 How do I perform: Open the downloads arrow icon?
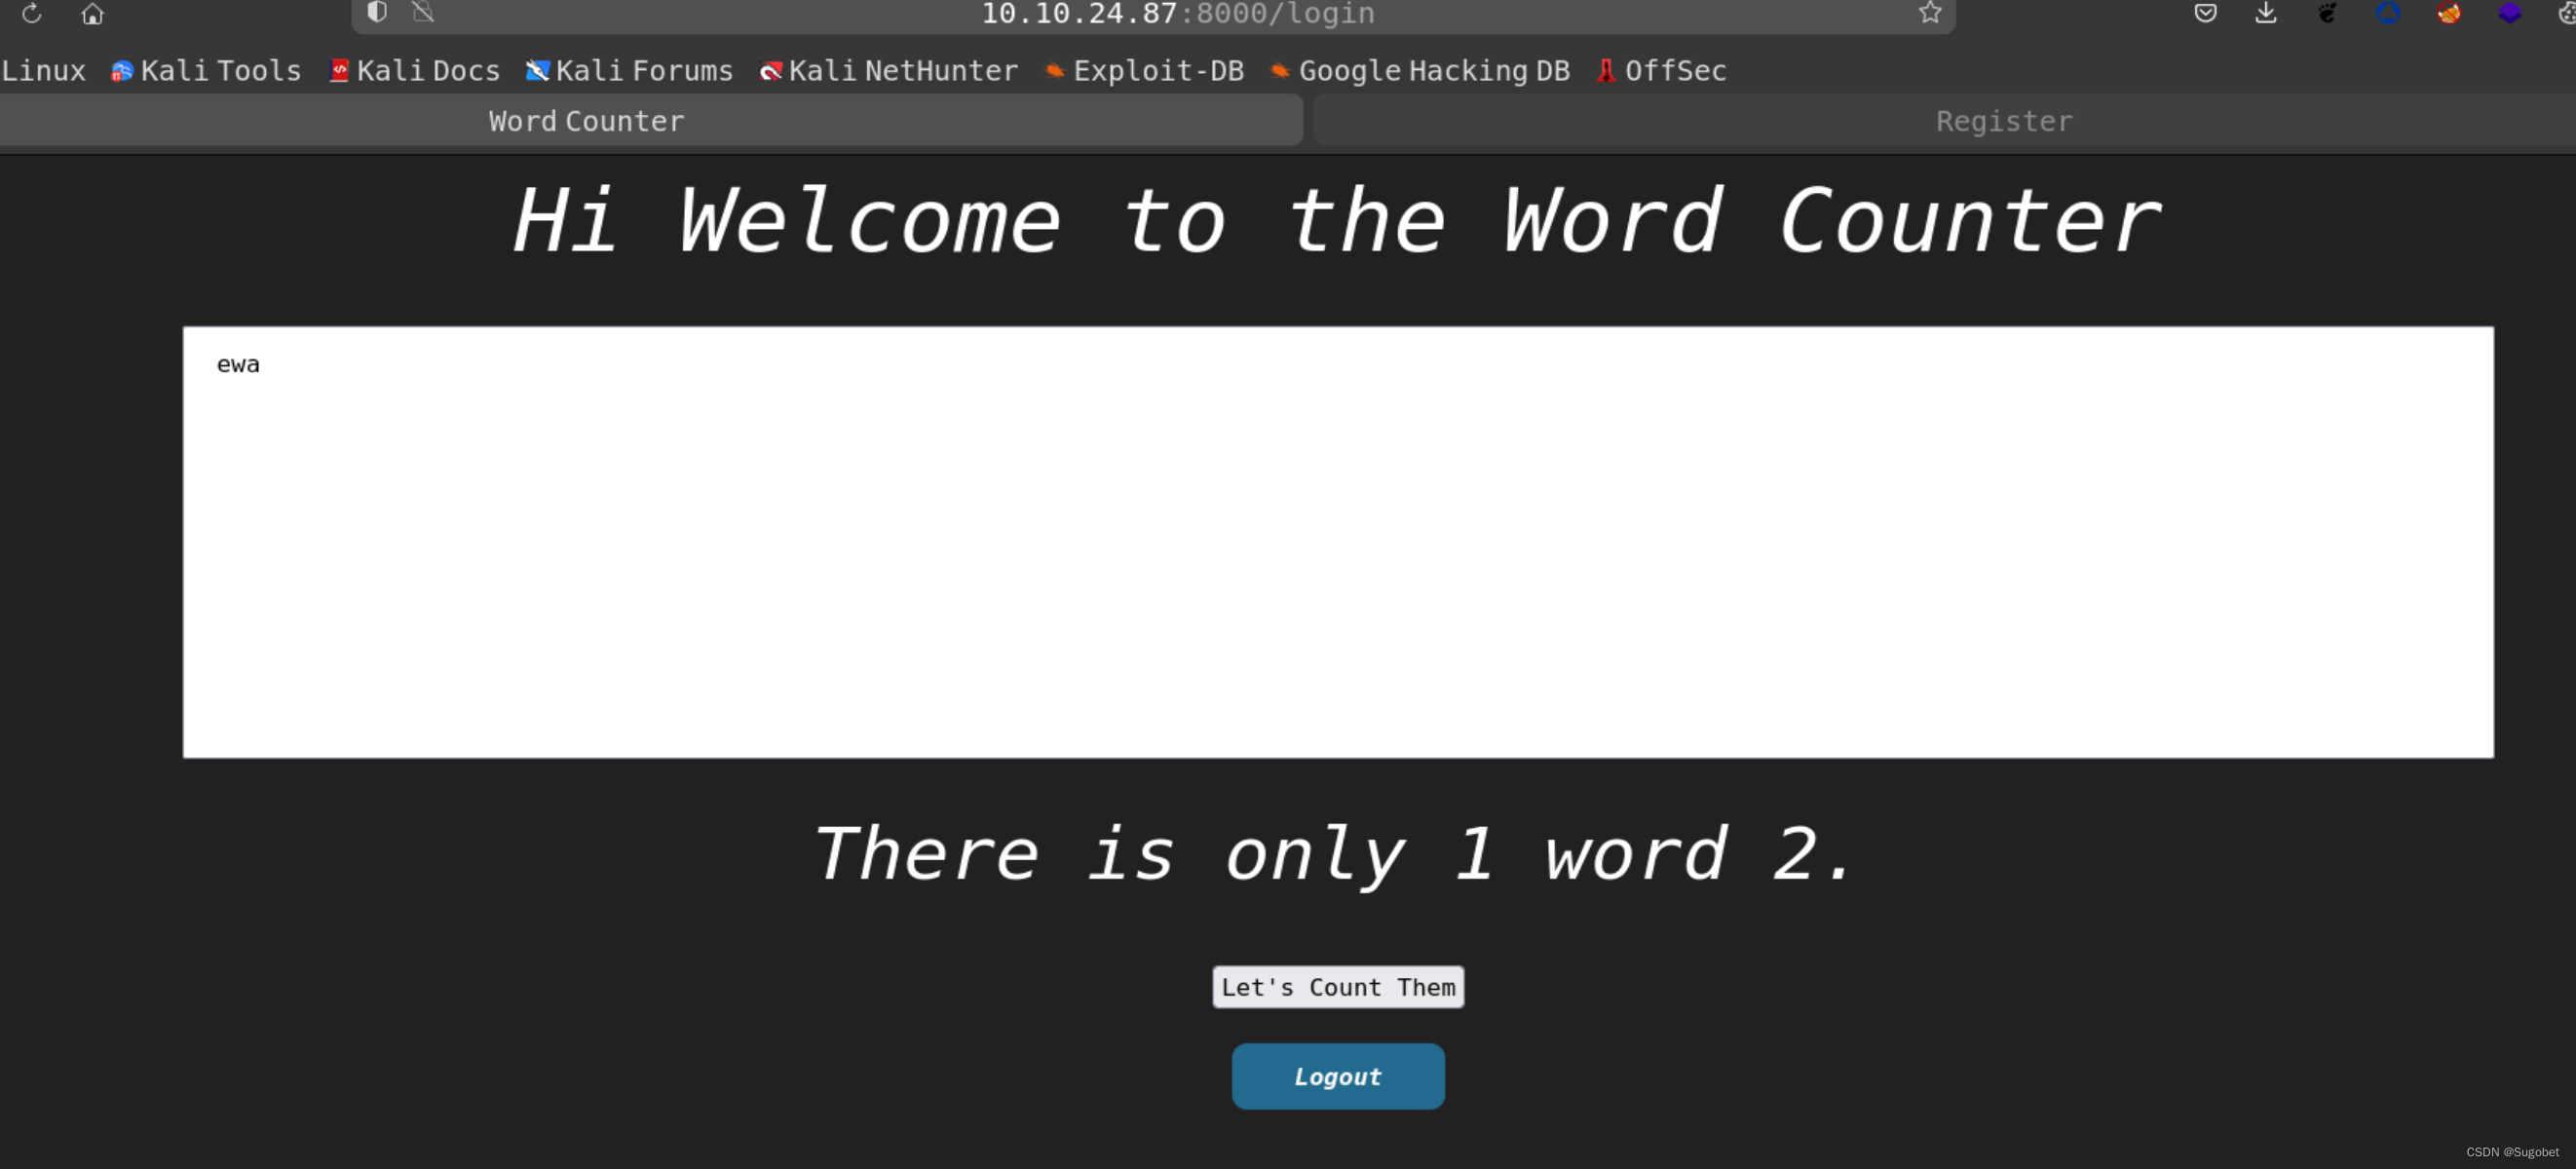[x=2266, y=12]
